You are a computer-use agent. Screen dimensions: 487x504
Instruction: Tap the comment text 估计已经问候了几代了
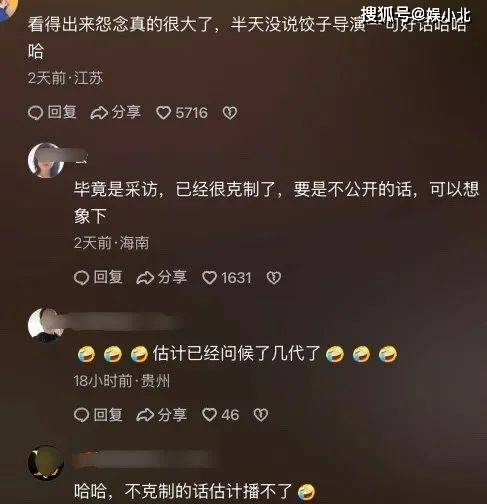(x=237, y=353)
